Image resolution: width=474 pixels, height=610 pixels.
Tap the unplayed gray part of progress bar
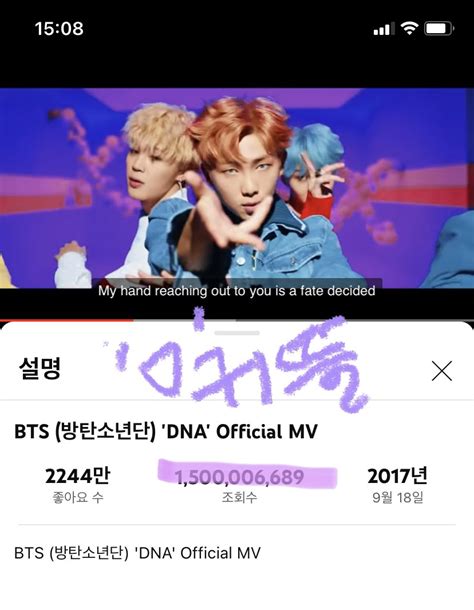(x=304, y=321)
